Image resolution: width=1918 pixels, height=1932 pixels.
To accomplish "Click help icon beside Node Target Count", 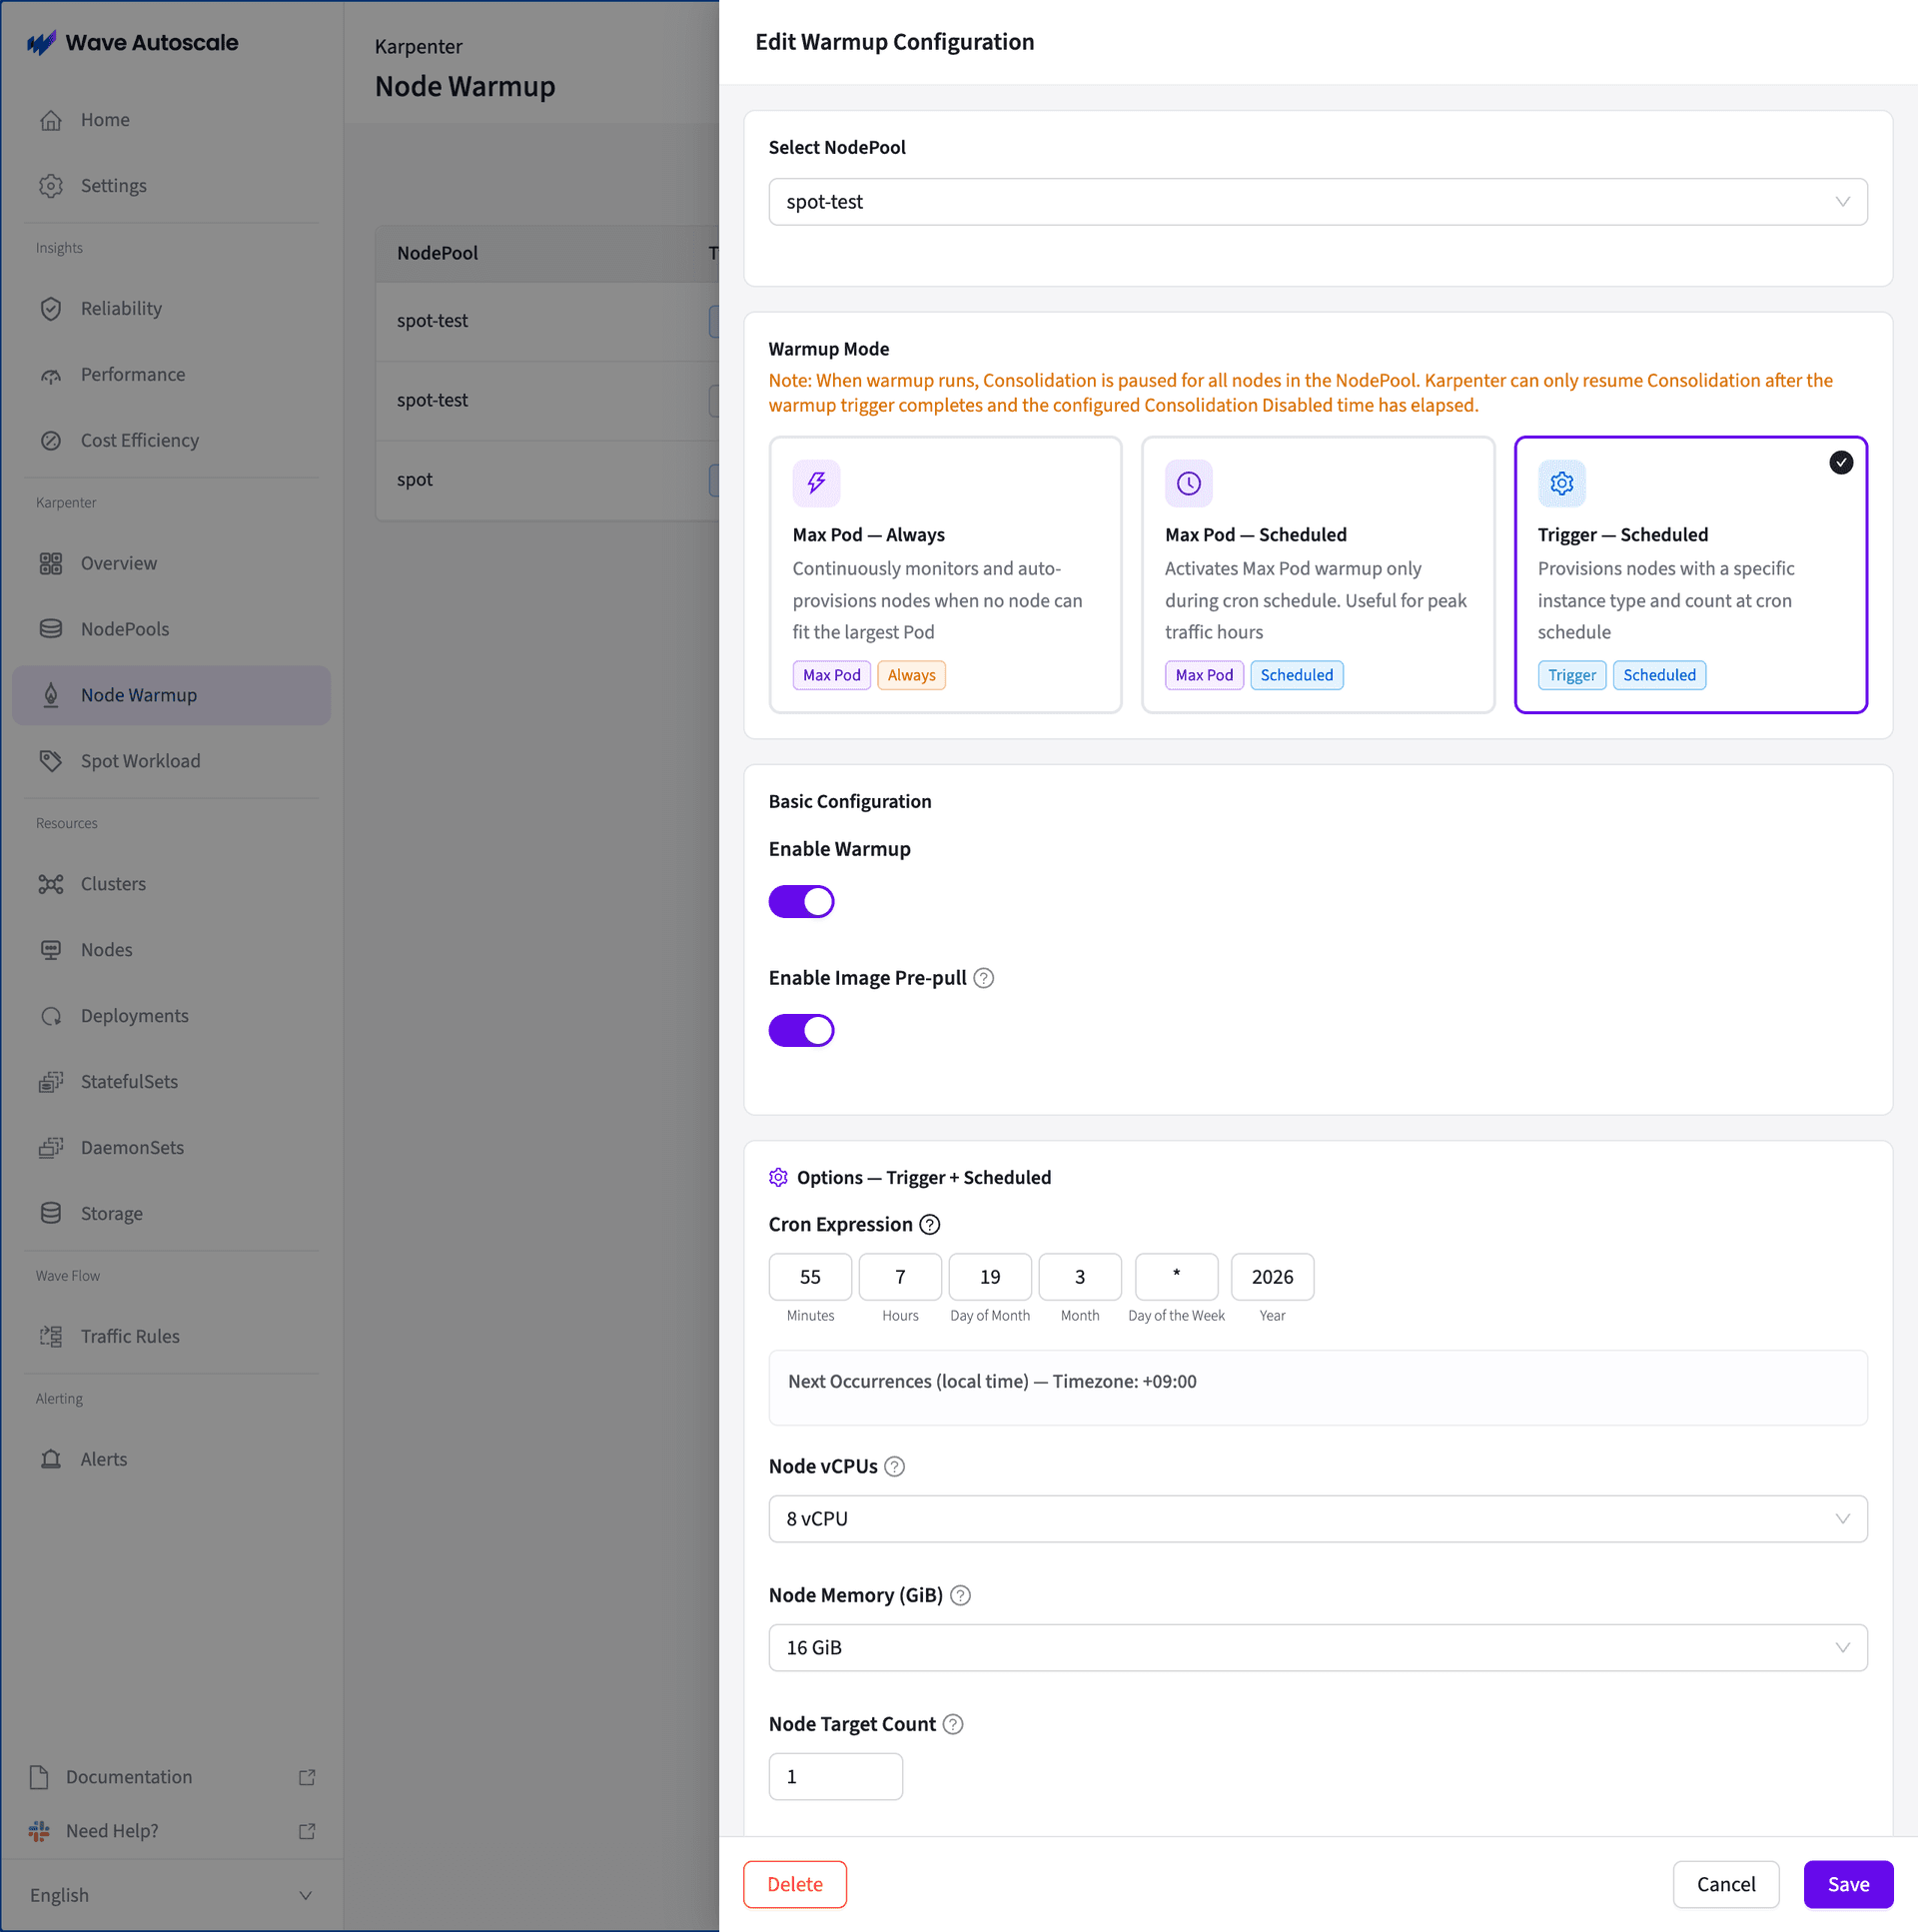I will [x=954, y=1726].
